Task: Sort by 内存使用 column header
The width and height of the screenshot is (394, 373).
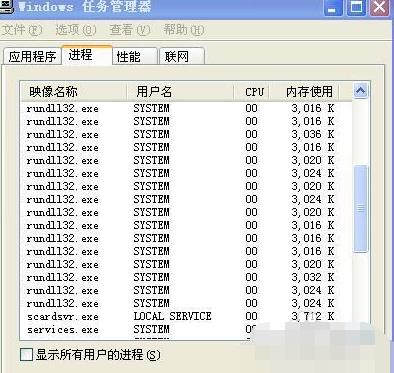Action: 304,91
